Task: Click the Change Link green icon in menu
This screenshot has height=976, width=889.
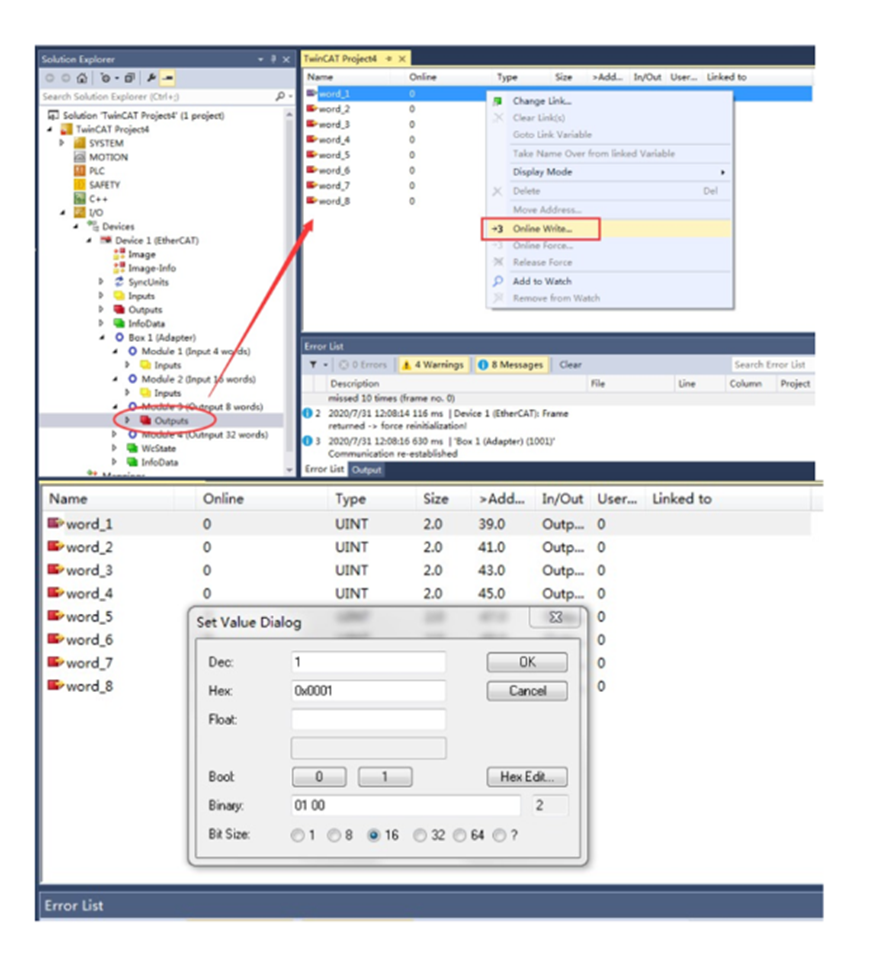Action: click(497, 101)
